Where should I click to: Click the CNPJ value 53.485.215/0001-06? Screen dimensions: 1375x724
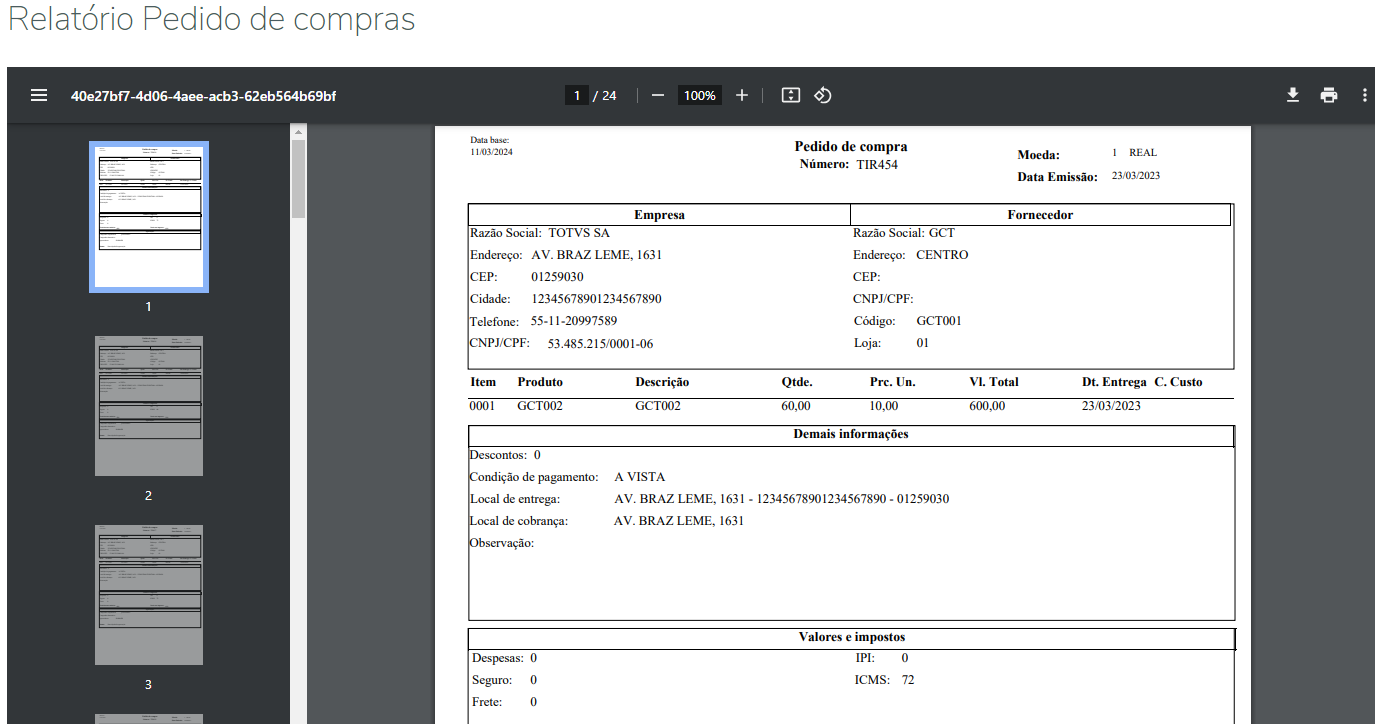pyautogui.click(x=600, y=344)
